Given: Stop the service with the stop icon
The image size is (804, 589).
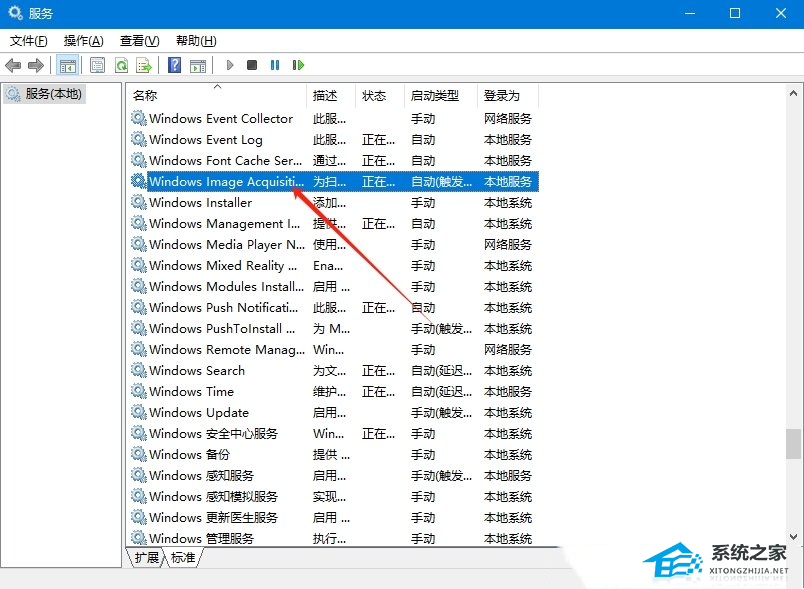Looking at the screenshot, I should 252,65.
